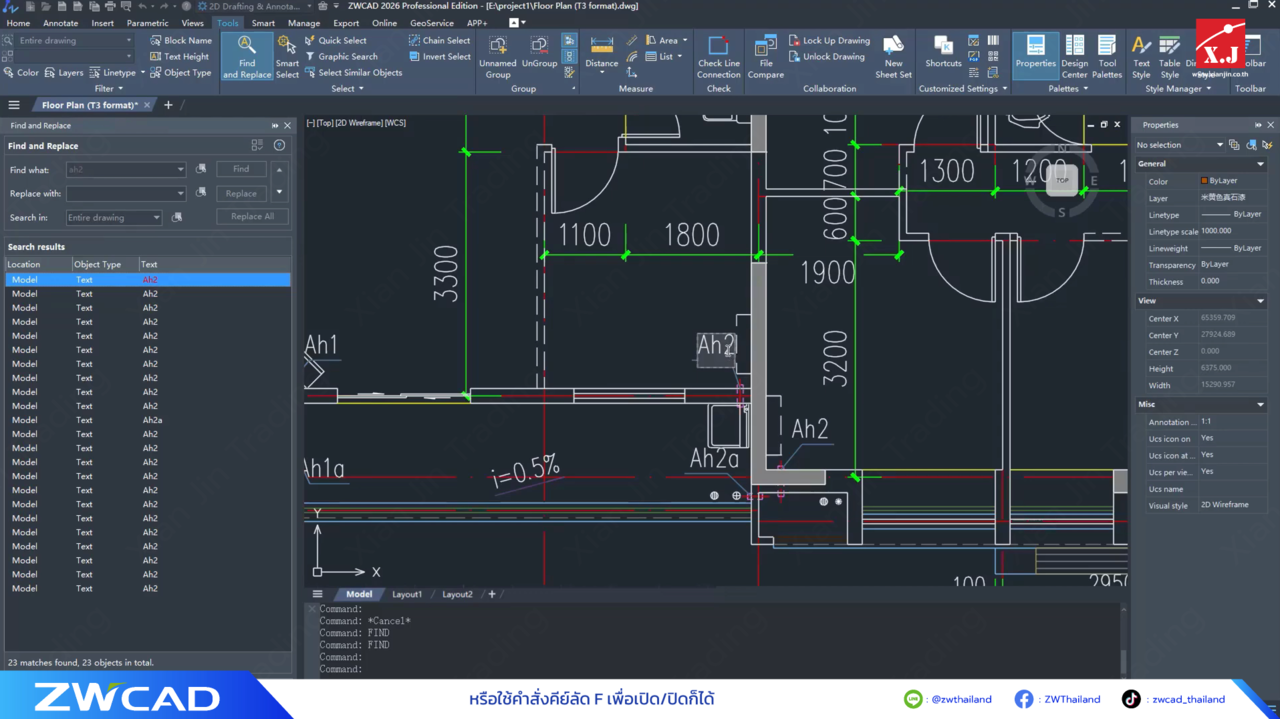Switch to the Annotate ribbon tab

pos(60,23)
